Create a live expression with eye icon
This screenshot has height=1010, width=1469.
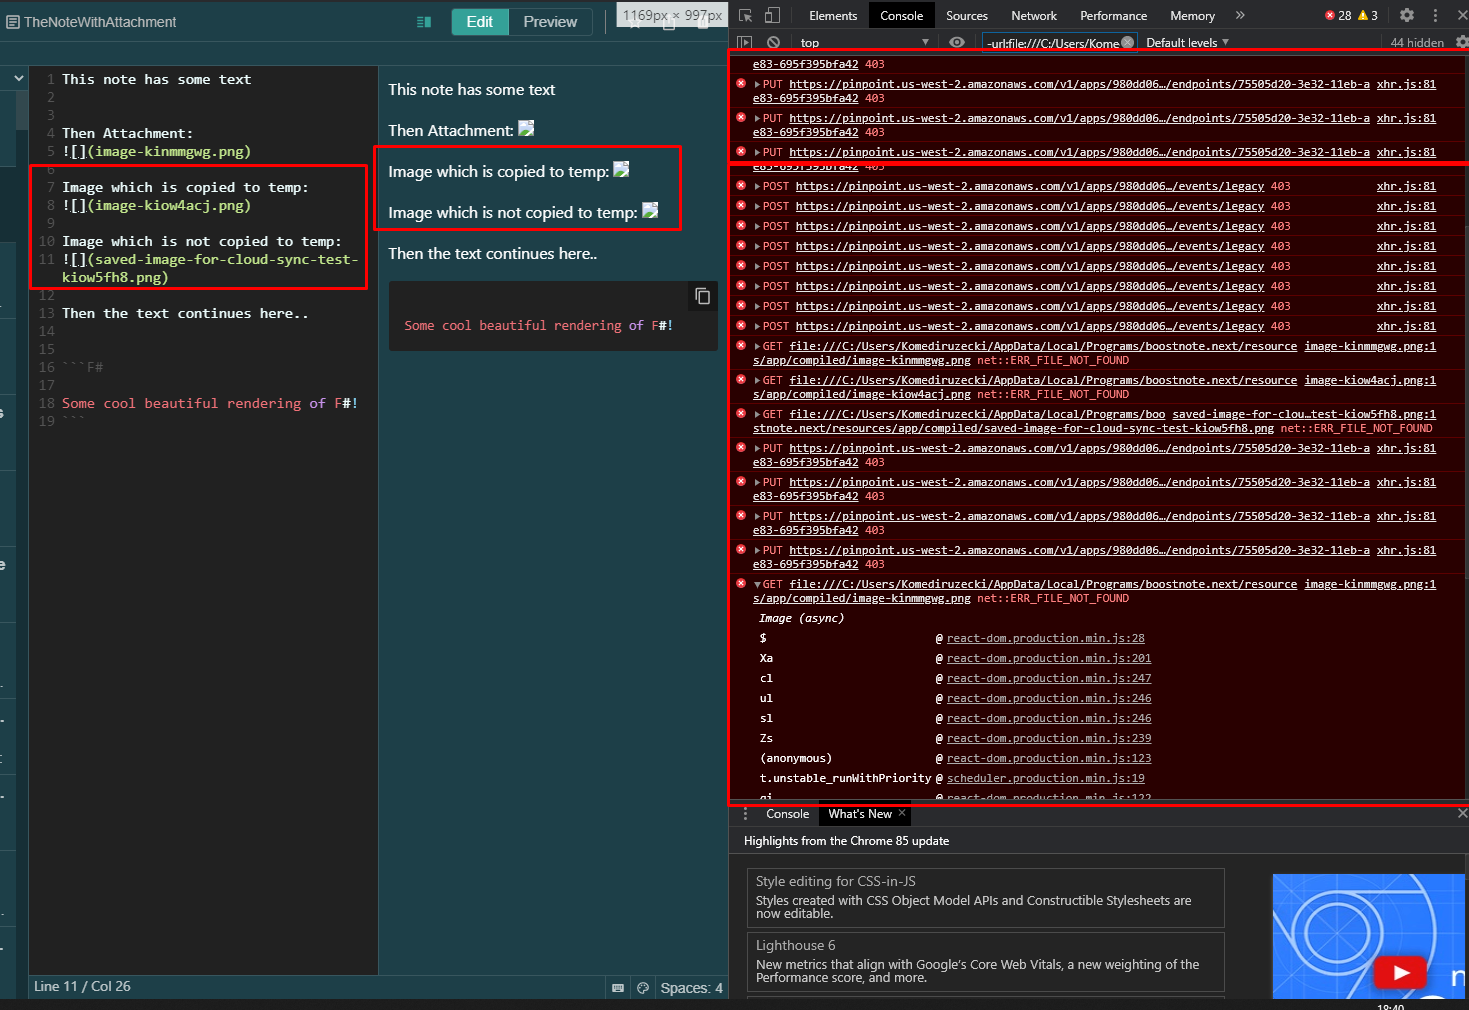click(957, 42)
